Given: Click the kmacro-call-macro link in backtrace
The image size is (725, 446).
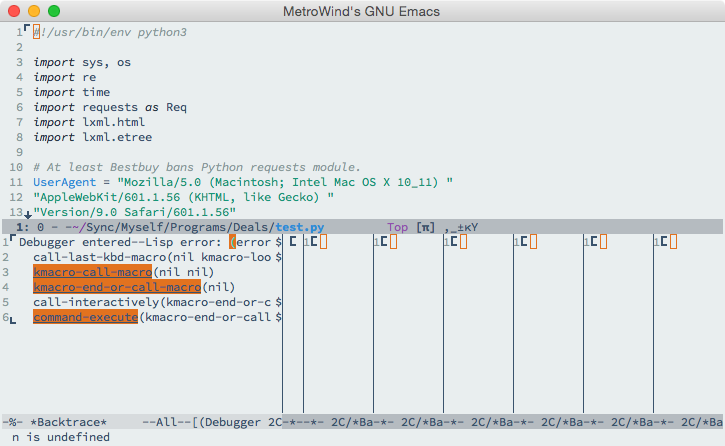Looking at the screenshot, I should click(x=92, y=272).
